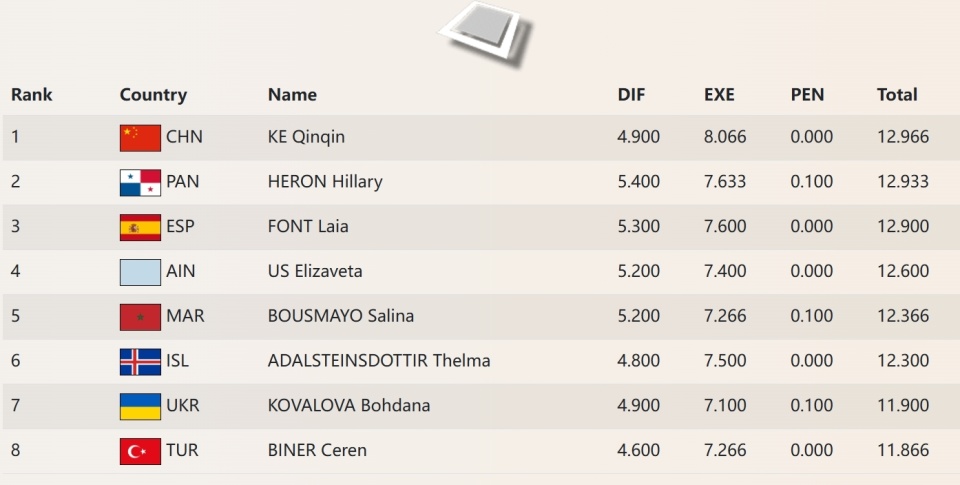The image size is (960, 485).
Task: Click the Panama flag icon
Action: pos(140,182)
